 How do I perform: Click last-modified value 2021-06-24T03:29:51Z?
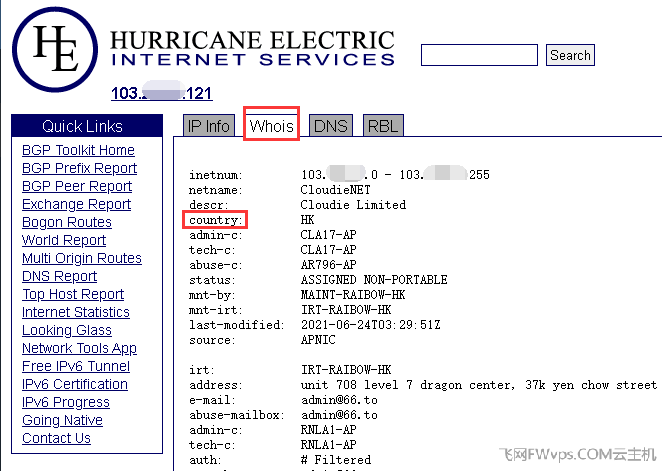(x=371, y=325)
